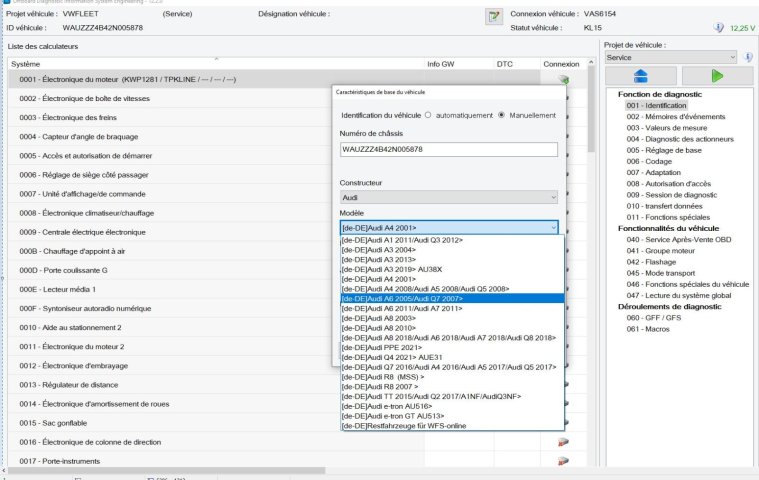Choose Audi e-tron GT AU513> option
Viewport: 759px width, 480px height.
[x=453, y=416]
